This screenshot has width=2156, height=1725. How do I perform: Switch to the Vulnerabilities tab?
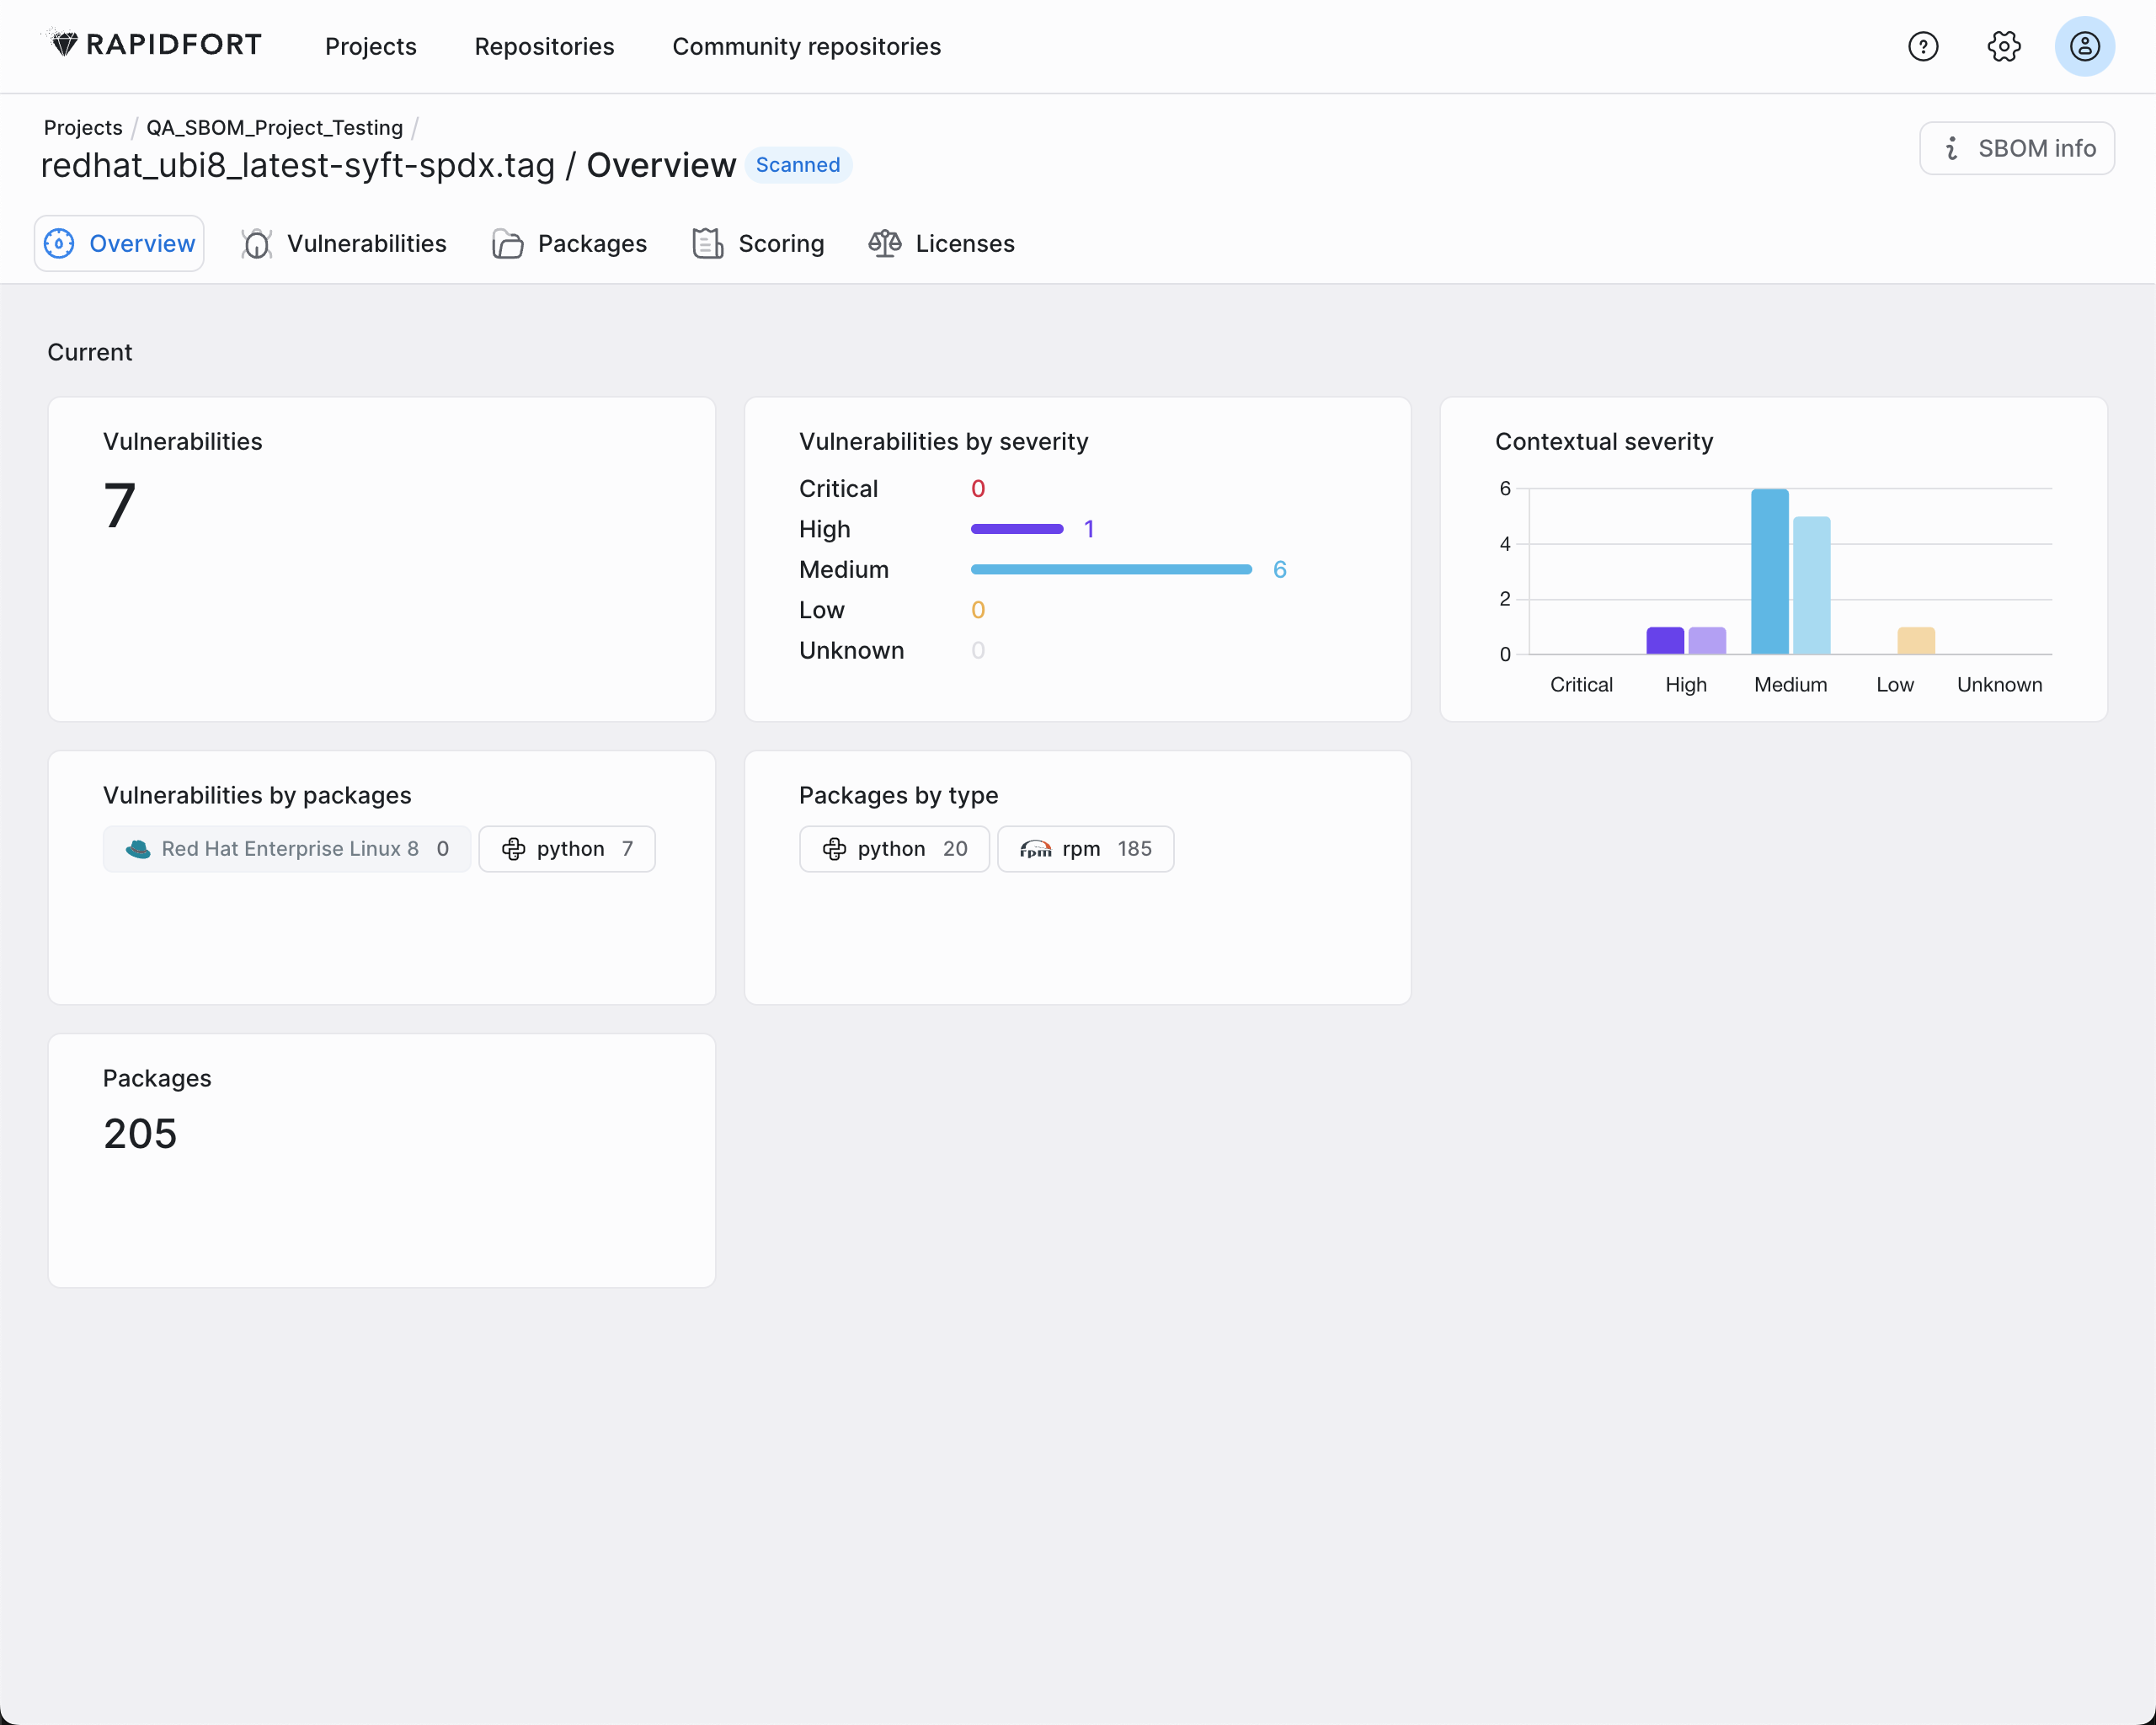(344, 243)
